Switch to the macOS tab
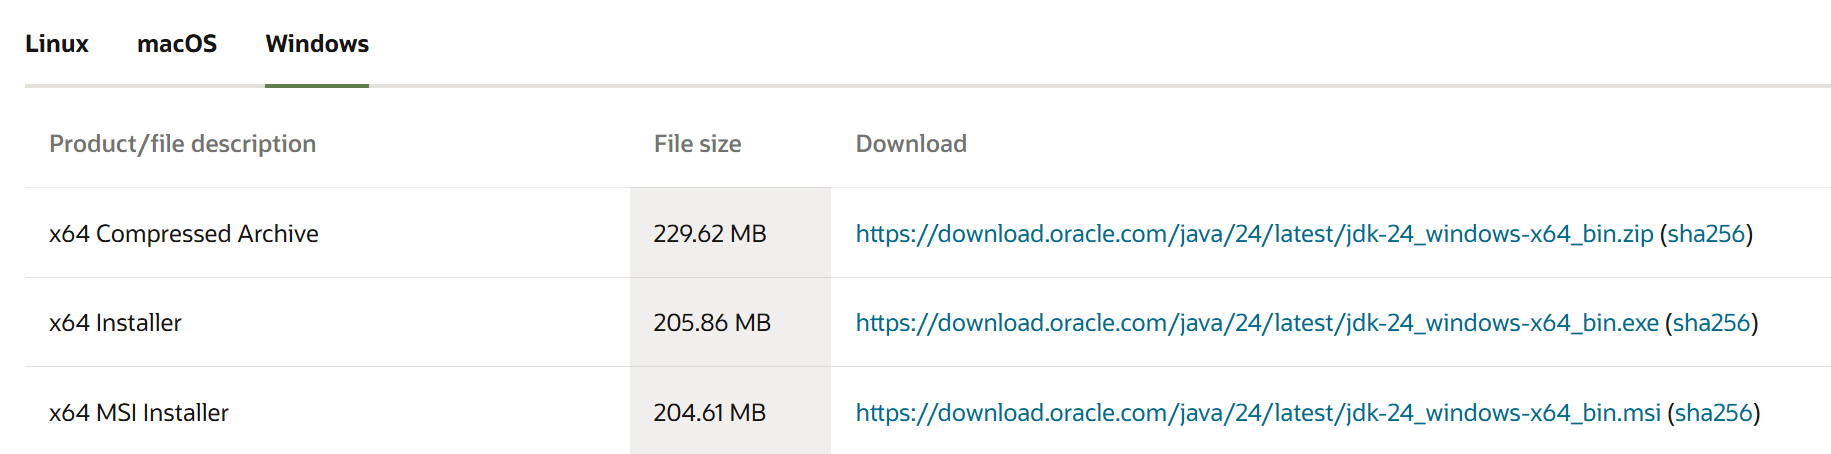This screenshot has height=454, width=1831. (x=177, y=44)
